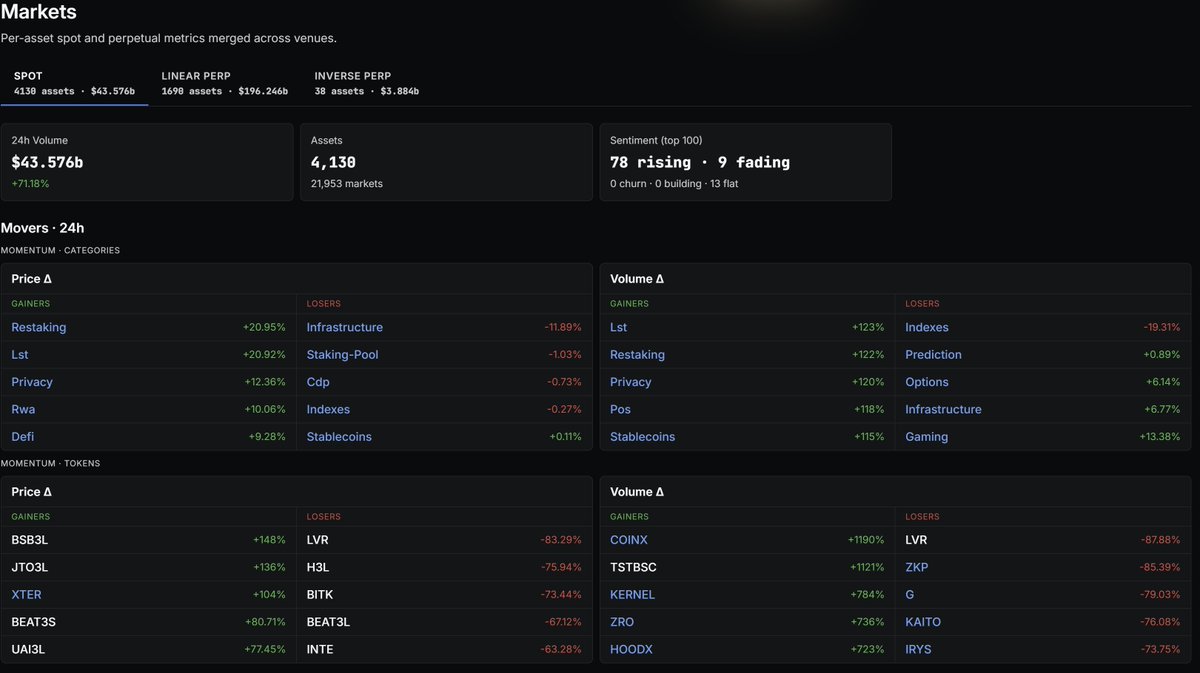Open Privacy category with +120% volume
1200x673 pixels.
pos(631,382)
